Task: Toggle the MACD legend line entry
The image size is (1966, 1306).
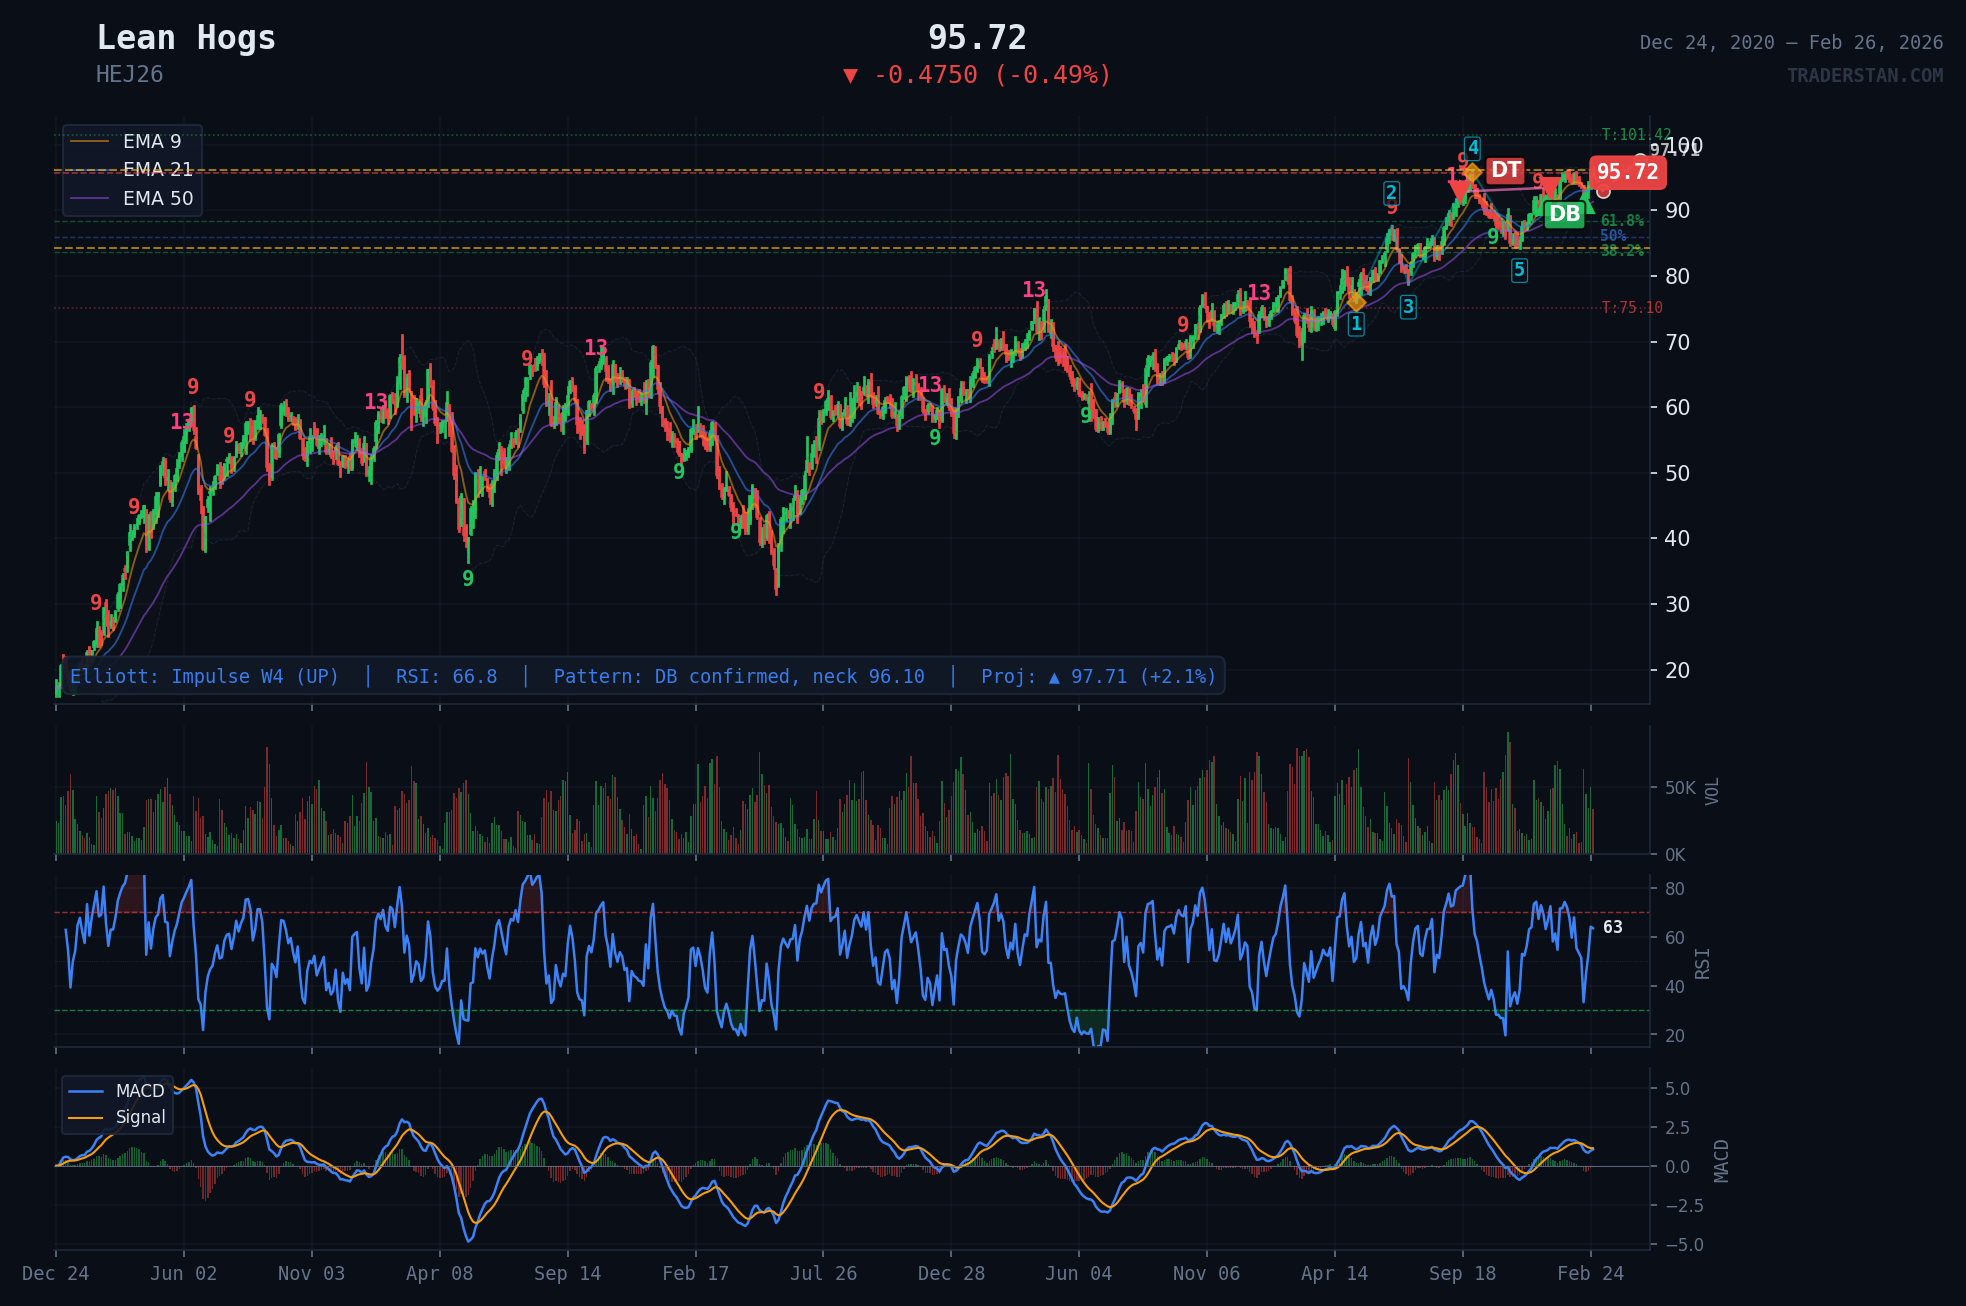Action: [x=139, y=1091]
